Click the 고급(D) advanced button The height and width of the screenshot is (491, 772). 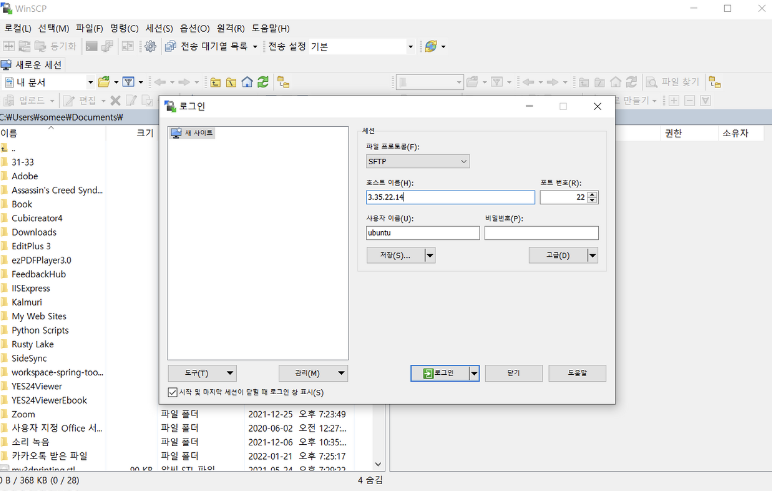click(558, 255)
